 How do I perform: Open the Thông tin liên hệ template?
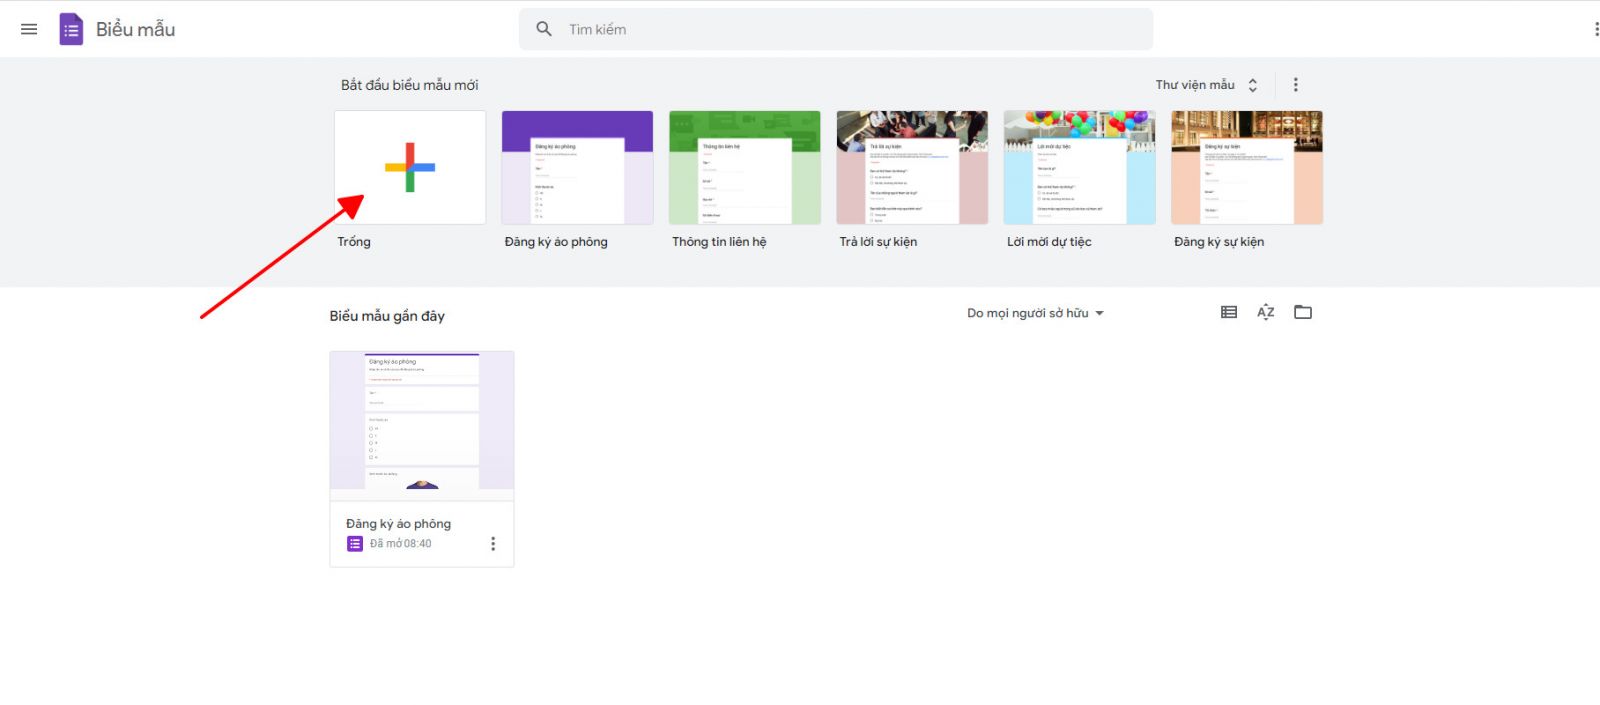pyautogui.click(x=745, y=167)
